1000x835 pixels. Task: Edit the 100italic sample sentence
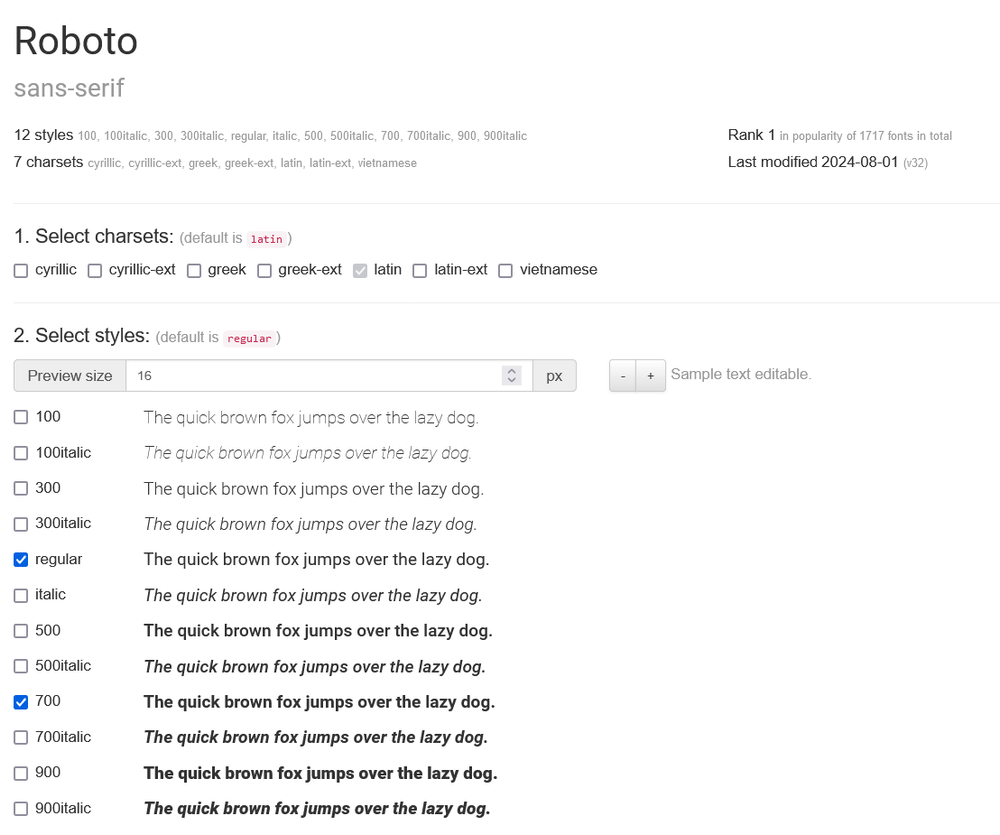307,453
